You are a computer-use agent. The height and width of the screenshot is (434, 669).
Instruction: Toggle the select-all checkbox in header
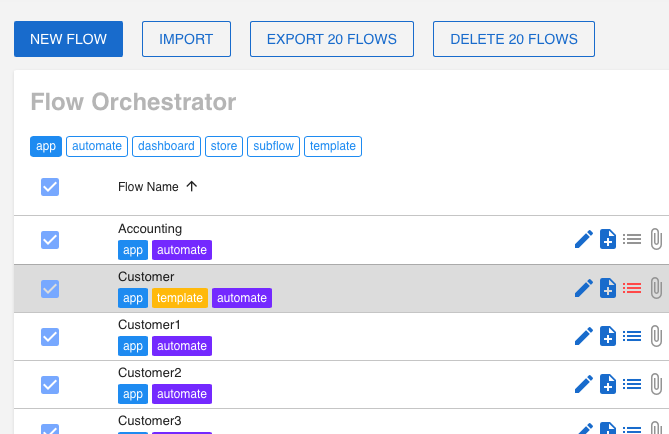(x=50, y=187)
